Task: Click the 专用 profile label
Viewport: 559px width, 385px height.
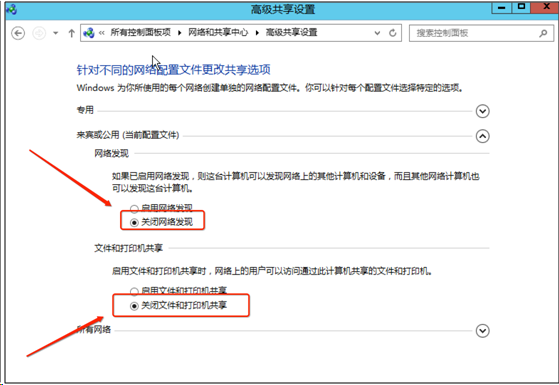Action: tap(85, 110)
